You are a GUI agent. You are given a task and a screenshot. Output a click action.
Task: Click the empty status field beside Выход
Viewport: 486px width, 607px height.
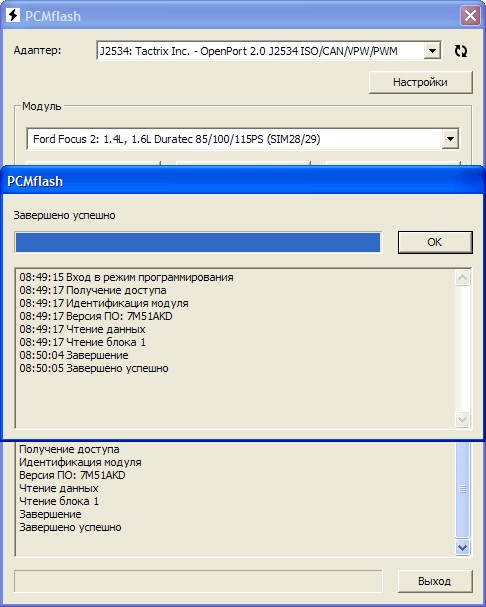tap(198, 581)
